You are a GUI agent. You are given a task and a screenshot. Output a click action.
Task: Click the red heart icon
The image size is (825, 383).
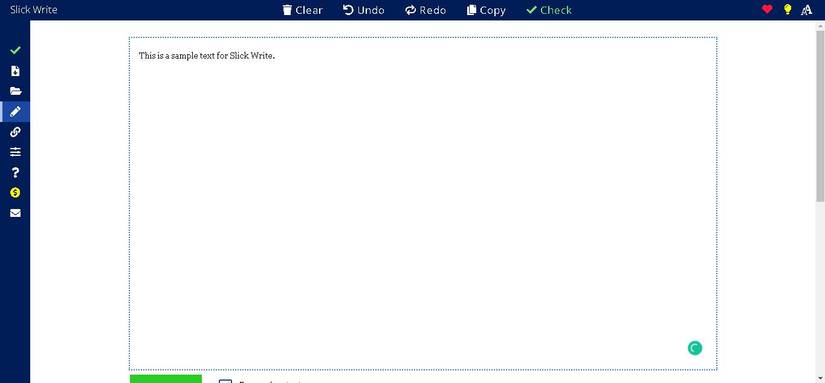pyautogui.click(x=767, y=9)
